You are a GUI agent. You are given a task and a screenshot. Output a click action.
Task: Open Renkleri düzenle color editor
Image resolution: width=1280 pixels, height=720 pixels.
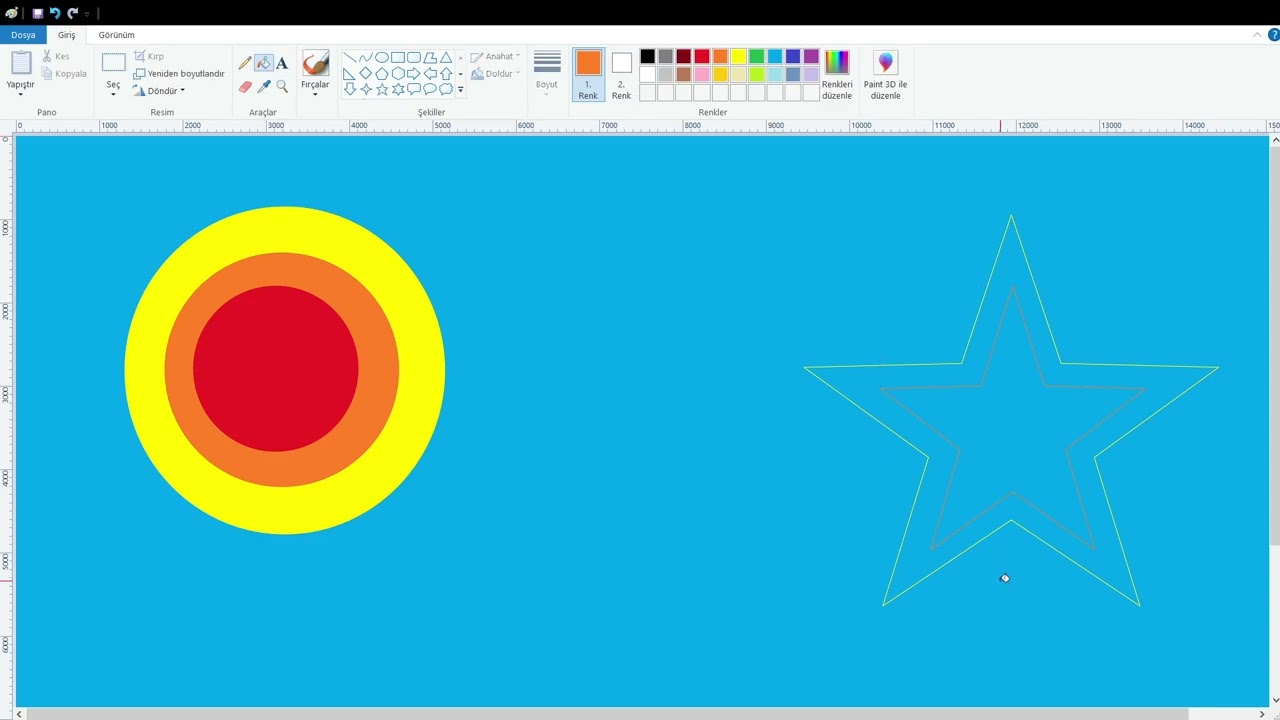(837, 75)
